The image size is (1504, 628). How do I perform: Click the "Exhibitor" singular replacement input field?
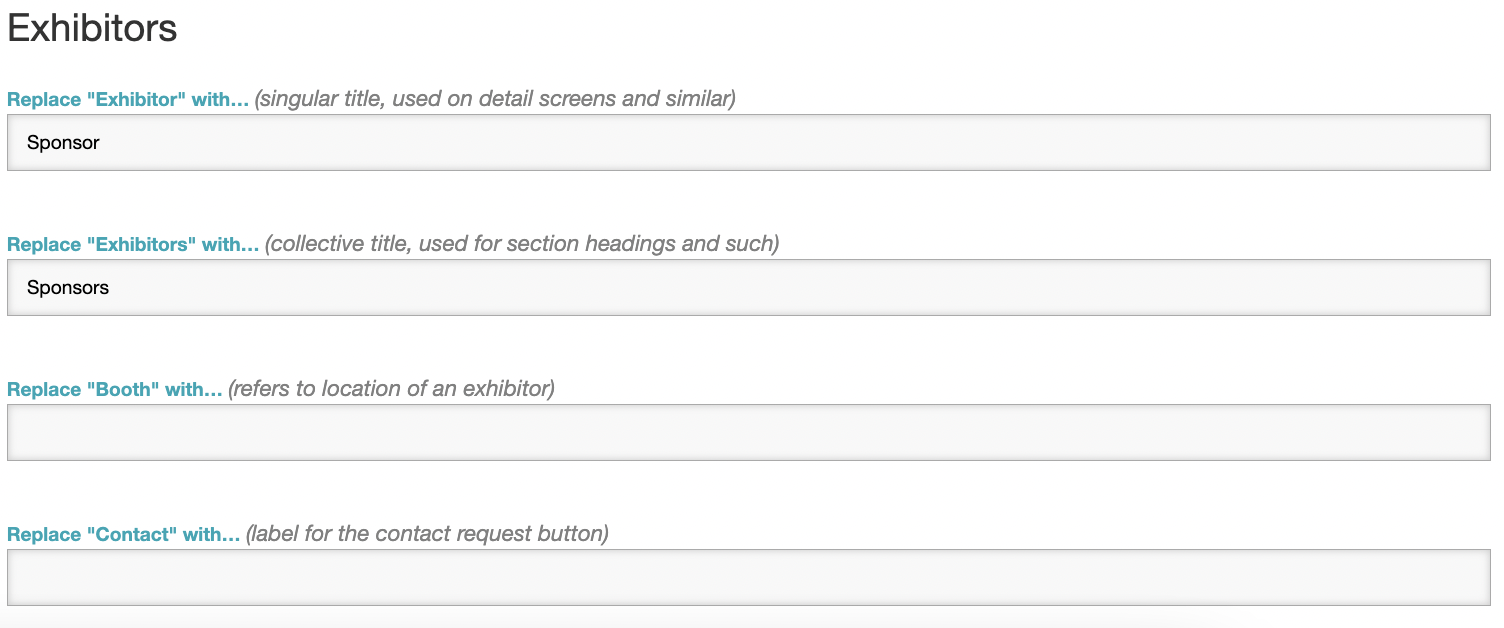(x=748, y=143)
